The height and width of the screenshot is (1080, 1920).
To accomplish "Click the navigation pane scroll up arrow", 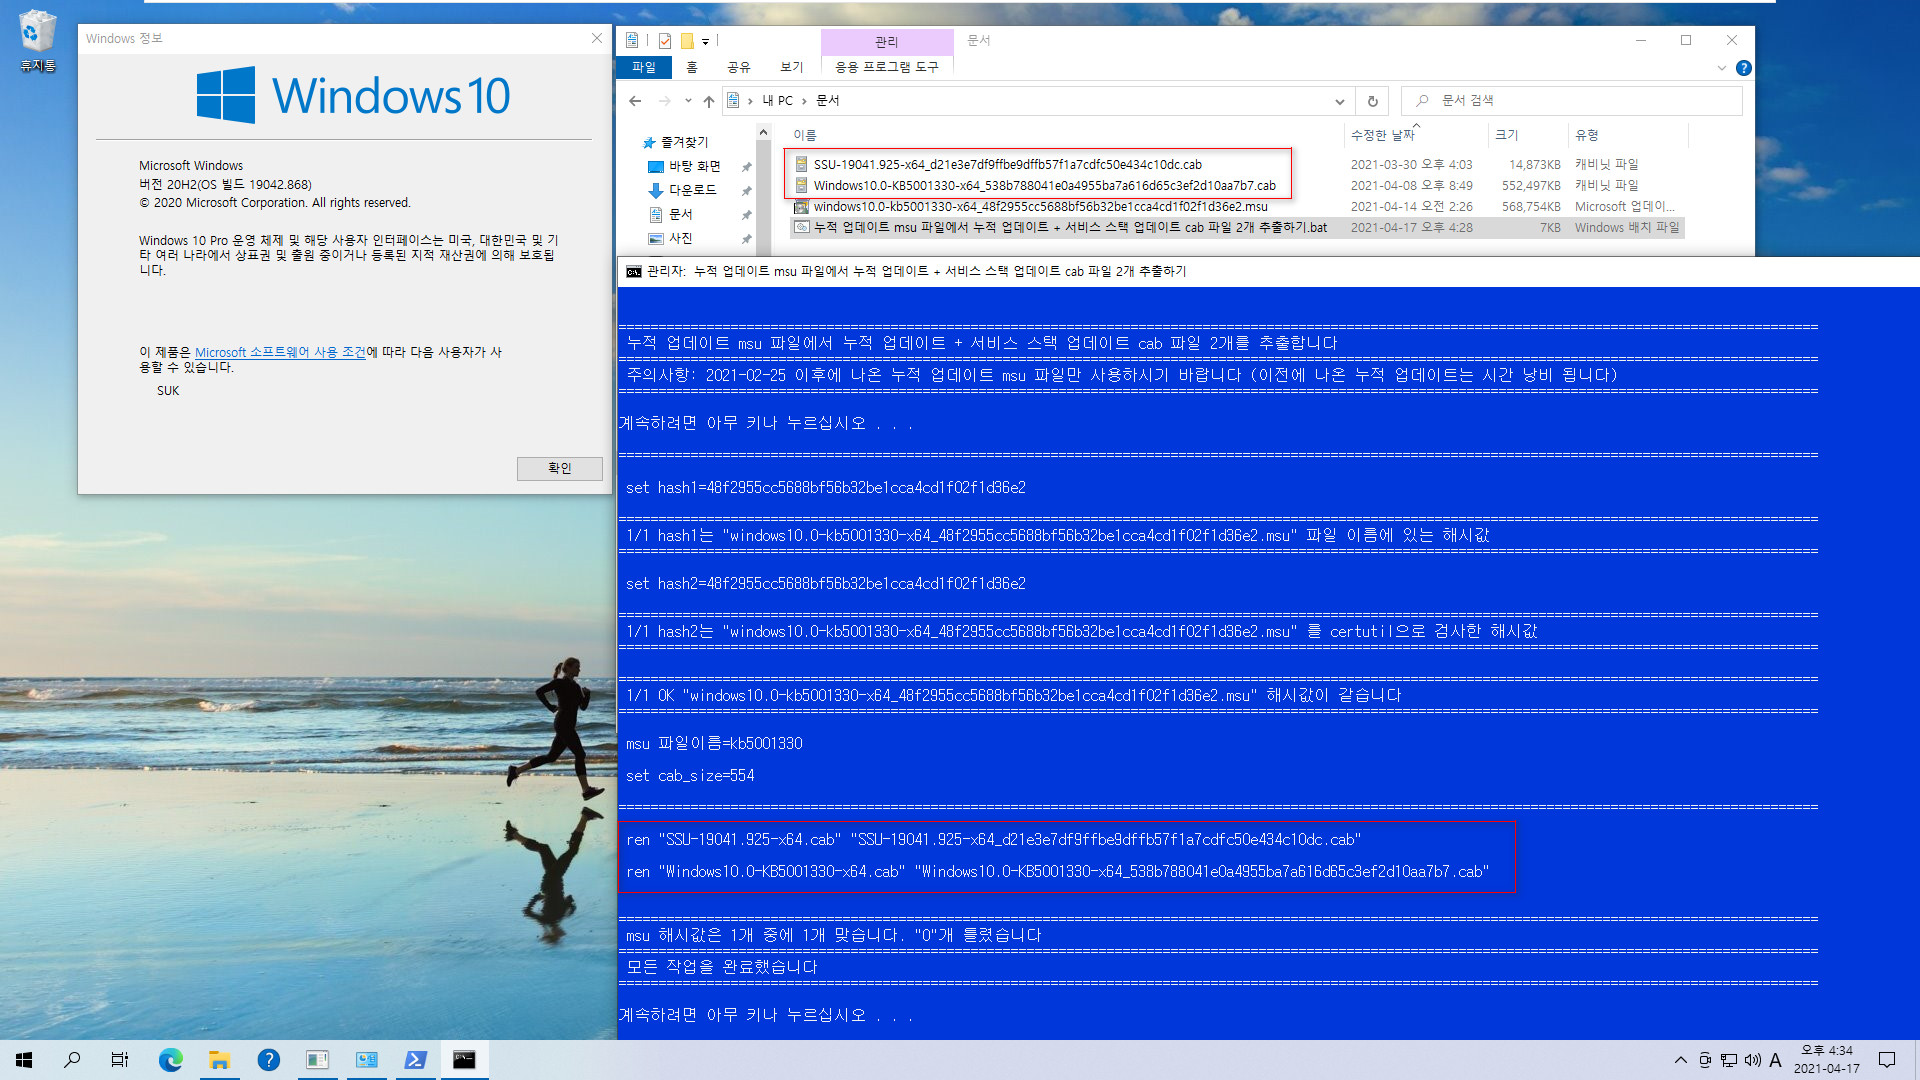I will [763, 133].
